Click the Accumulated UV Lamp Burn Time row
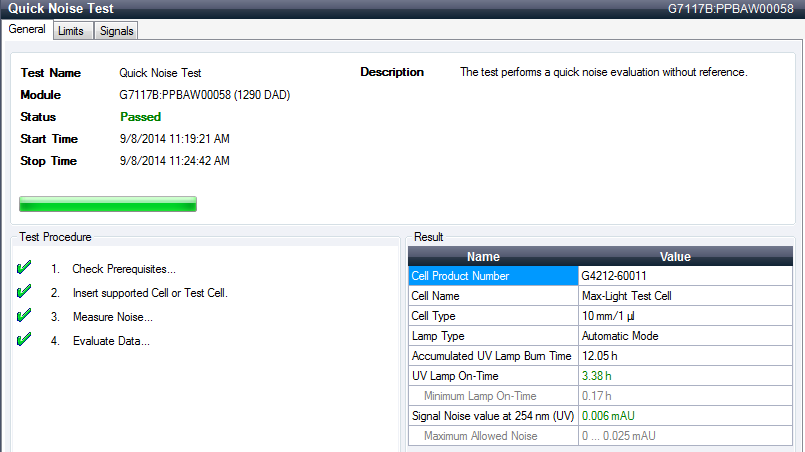The image size is (805, 452). 491,356
